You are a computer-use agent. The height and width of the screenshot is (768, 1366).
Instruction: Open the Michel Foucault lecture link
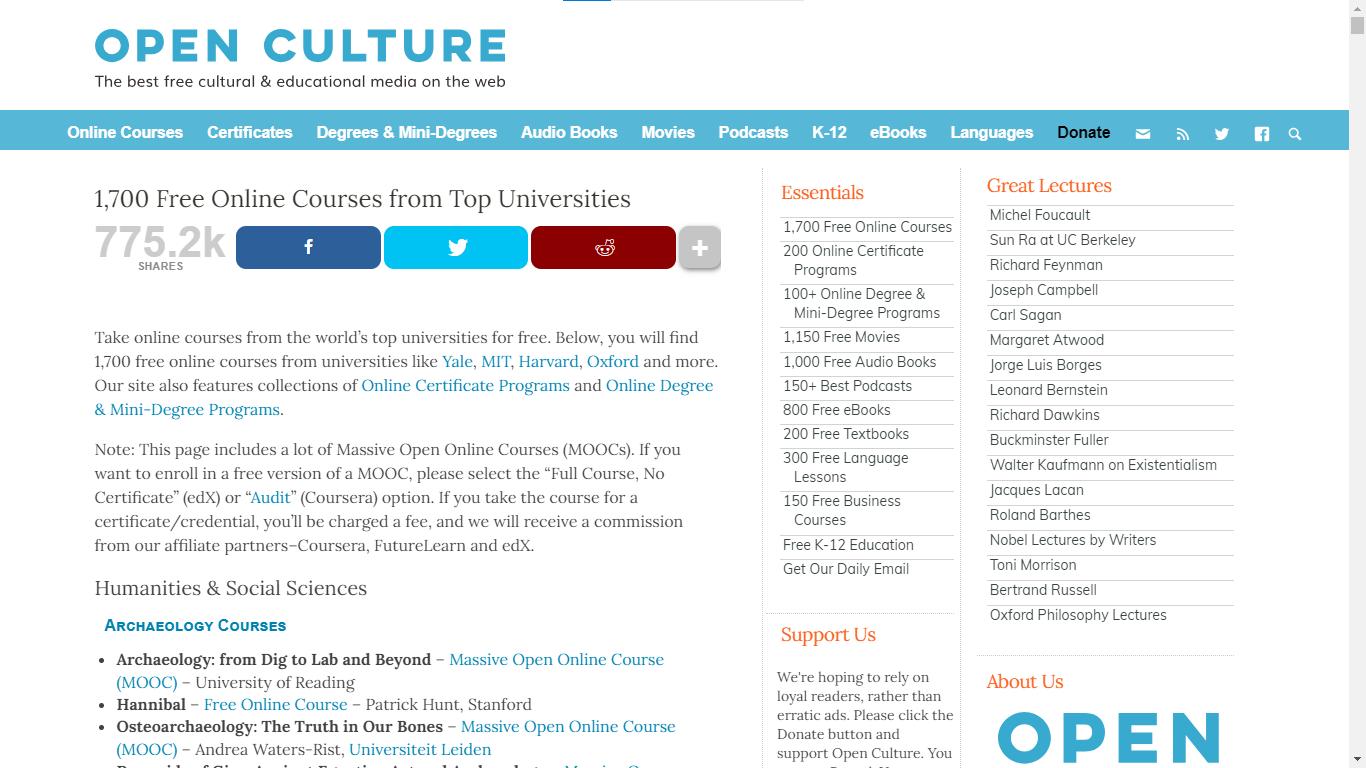coord(1040,215)
